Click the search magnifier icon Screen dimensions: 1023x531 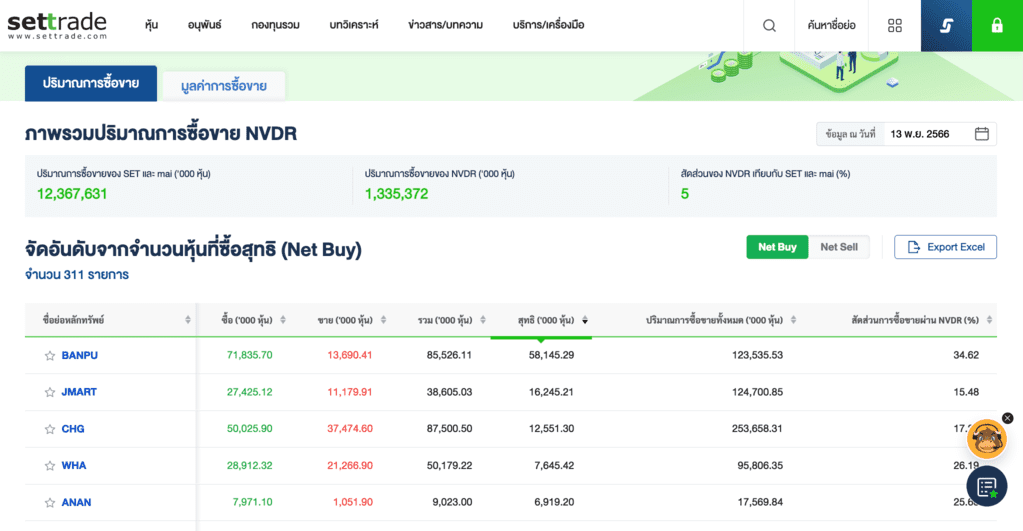(x=769, y=25)
